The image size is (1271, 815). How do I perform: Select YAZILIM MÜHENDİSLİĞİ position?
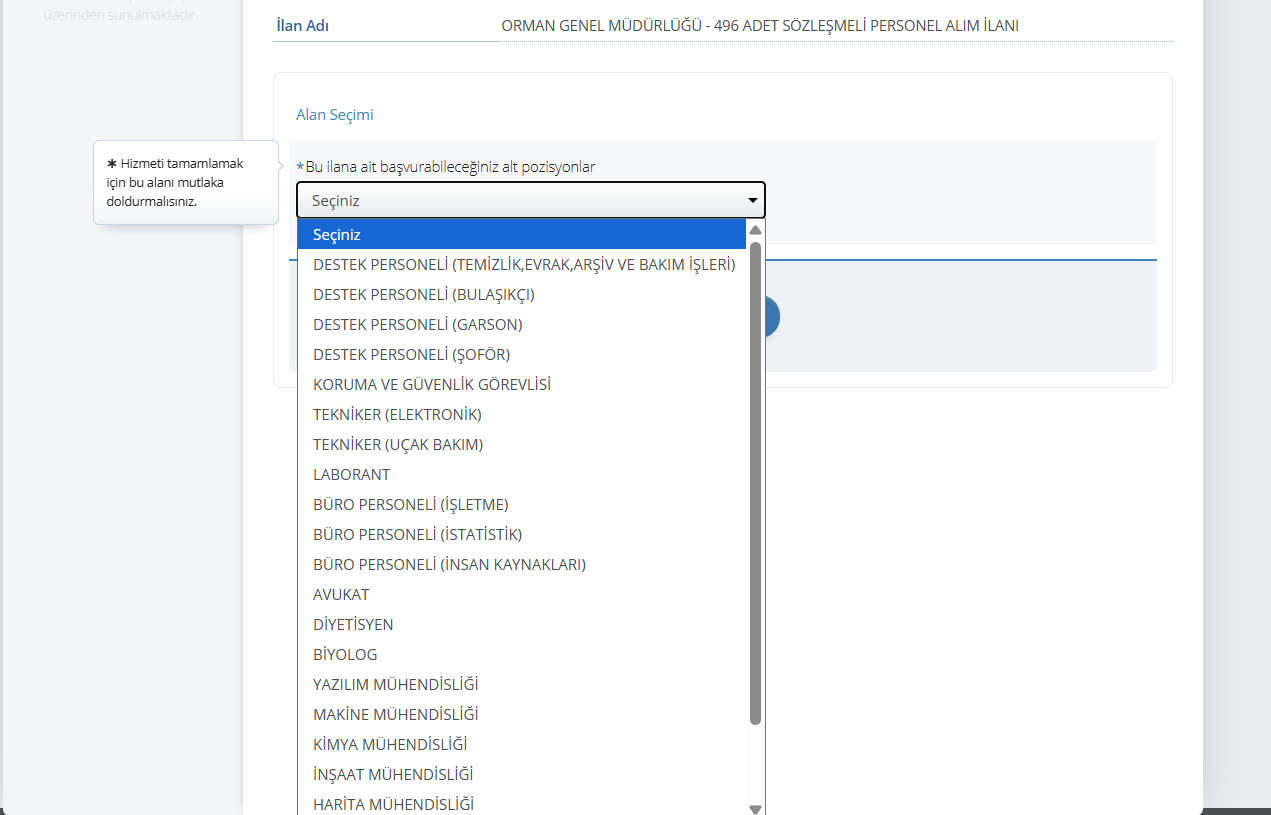(395, 684)
